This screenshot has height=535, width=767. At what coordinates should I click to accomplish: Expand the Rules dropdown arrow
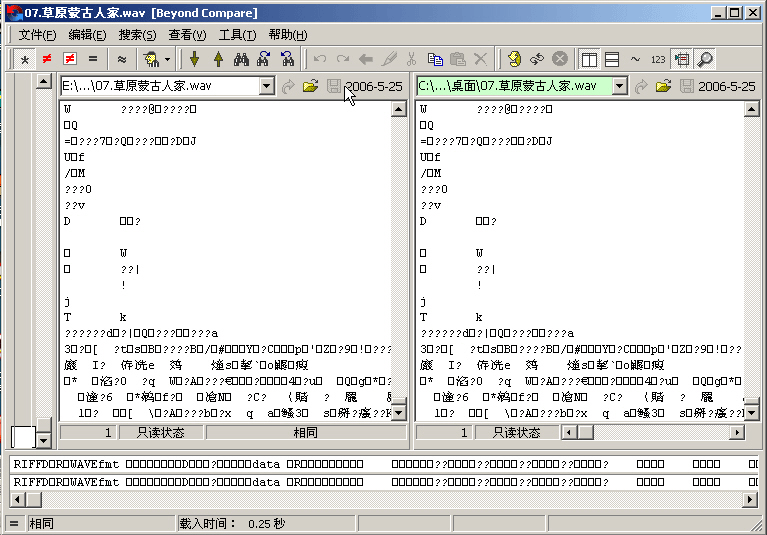167,59
